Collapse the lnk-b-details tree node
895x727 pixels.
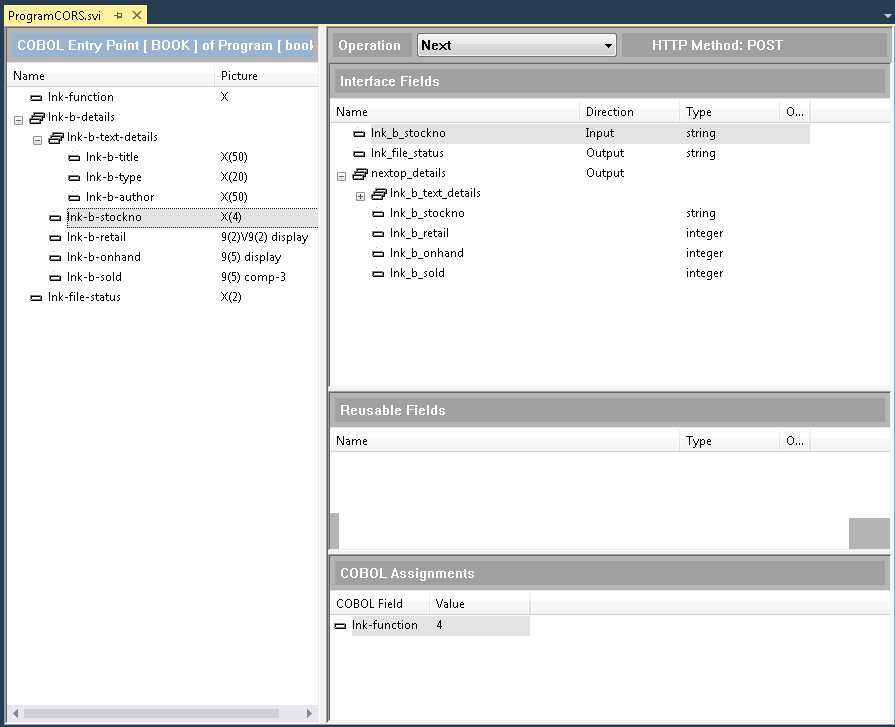[x=18, y=119]
